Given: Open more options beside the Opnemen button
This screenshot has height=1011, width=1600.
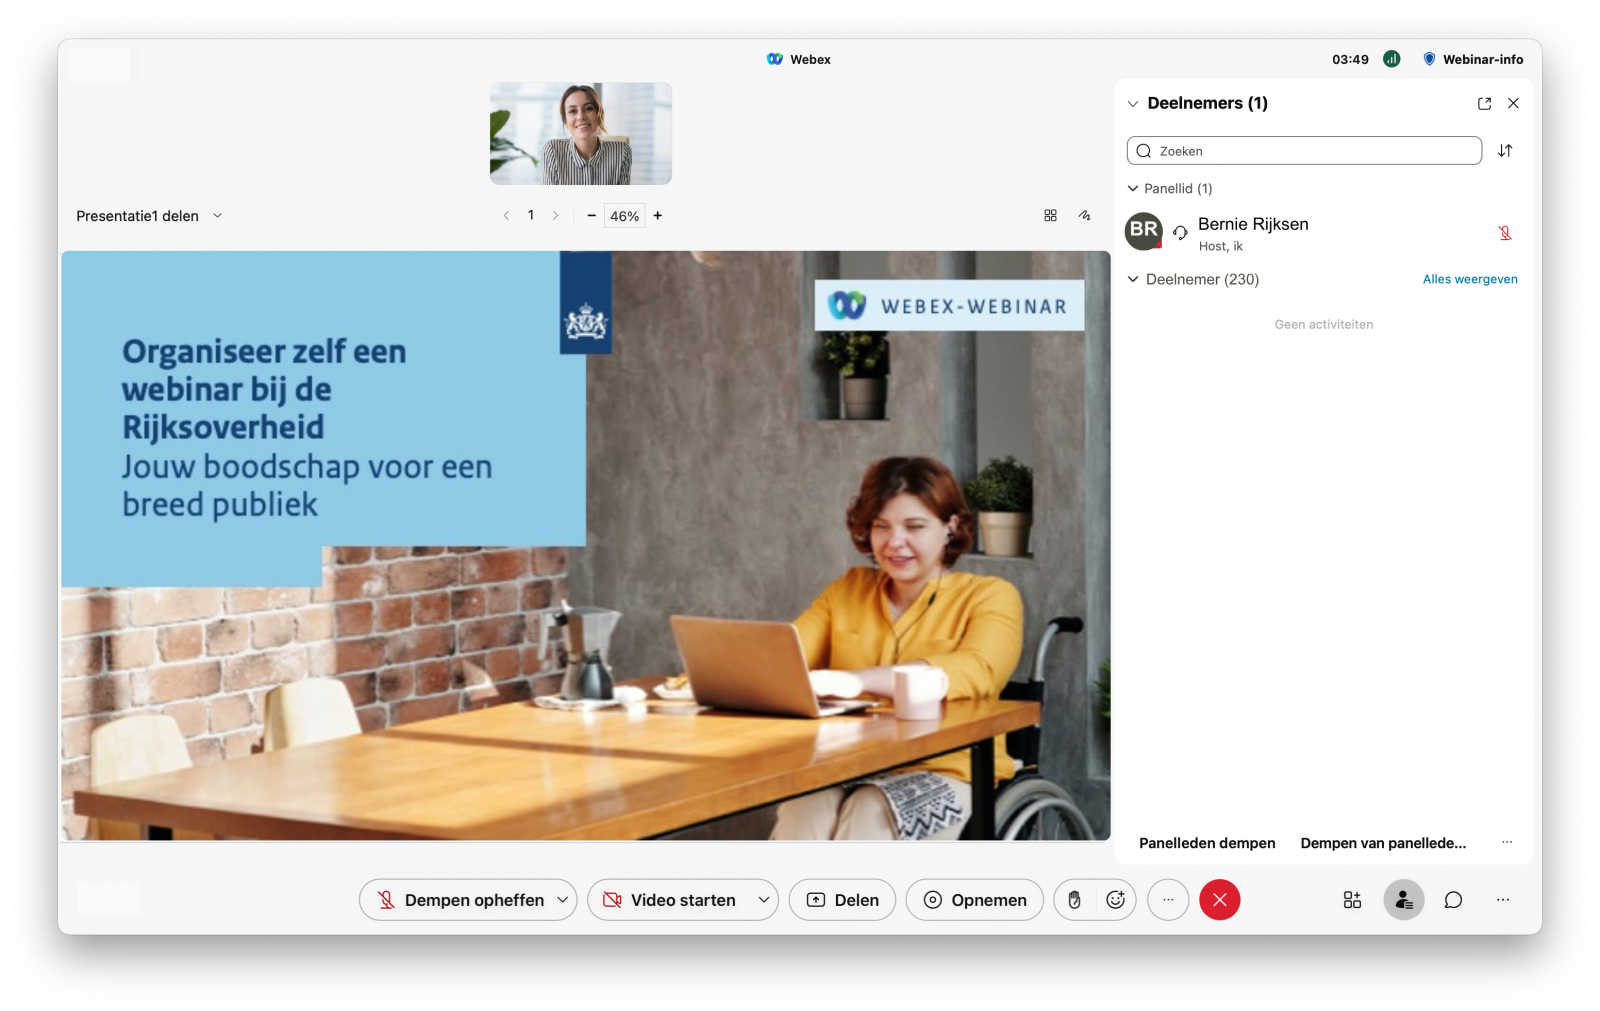Looking at the screenshot, I should coord(1167,900).
